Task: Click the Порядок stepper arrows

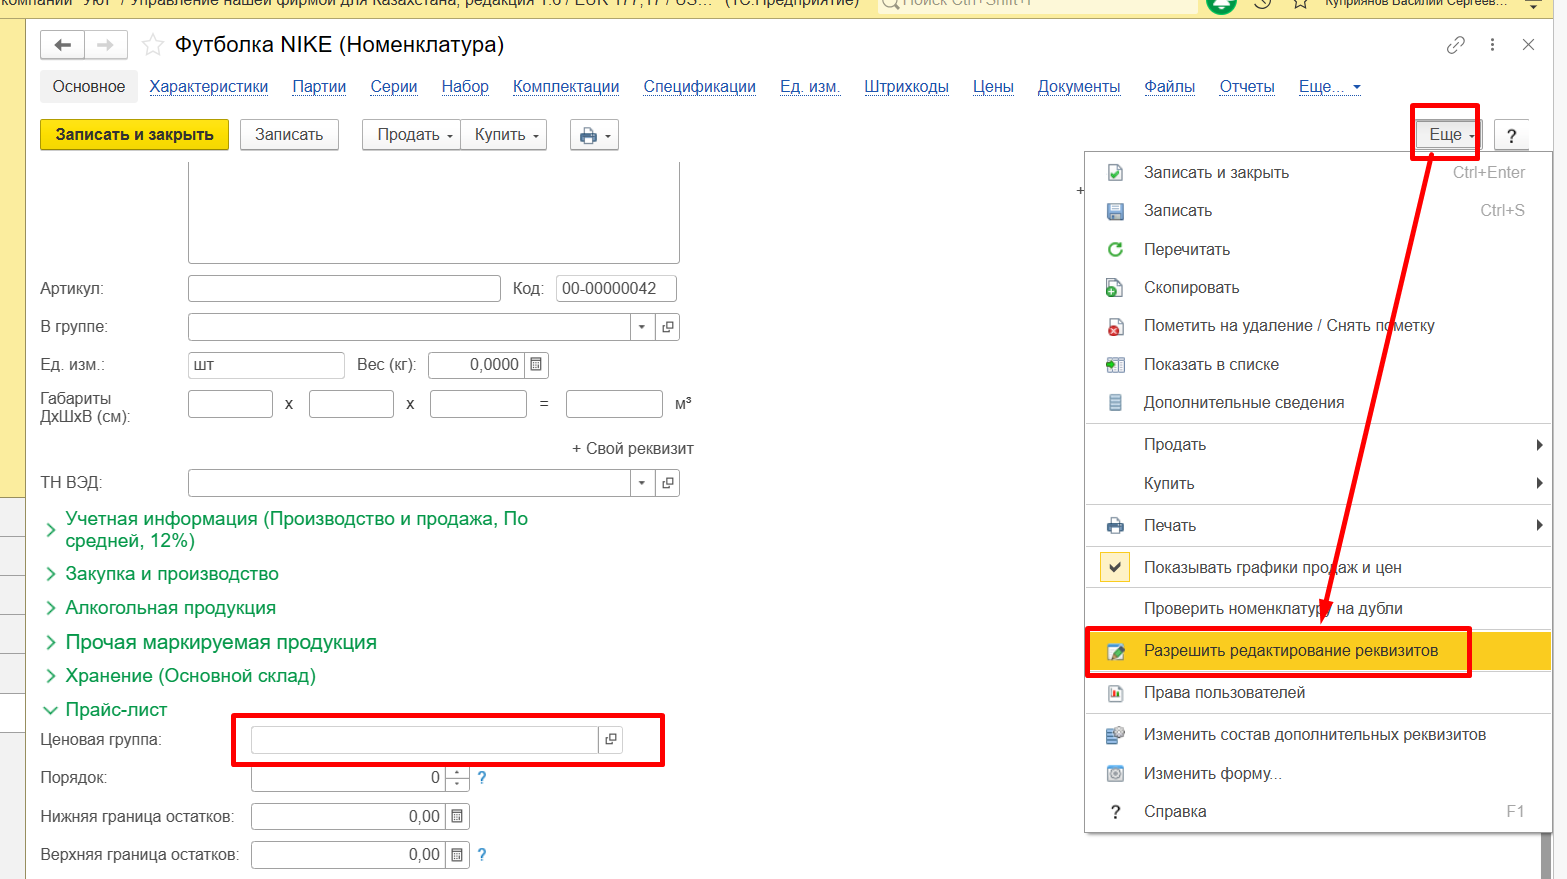Action: click(457, 778)
